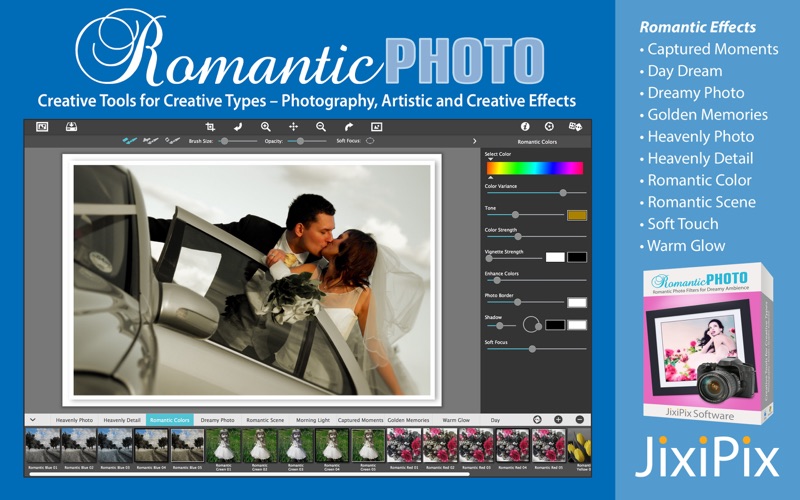This screenshot has width=800, height=500.
Task: Zoom out with the minus magnifier
Action: (x=321, y=127)
